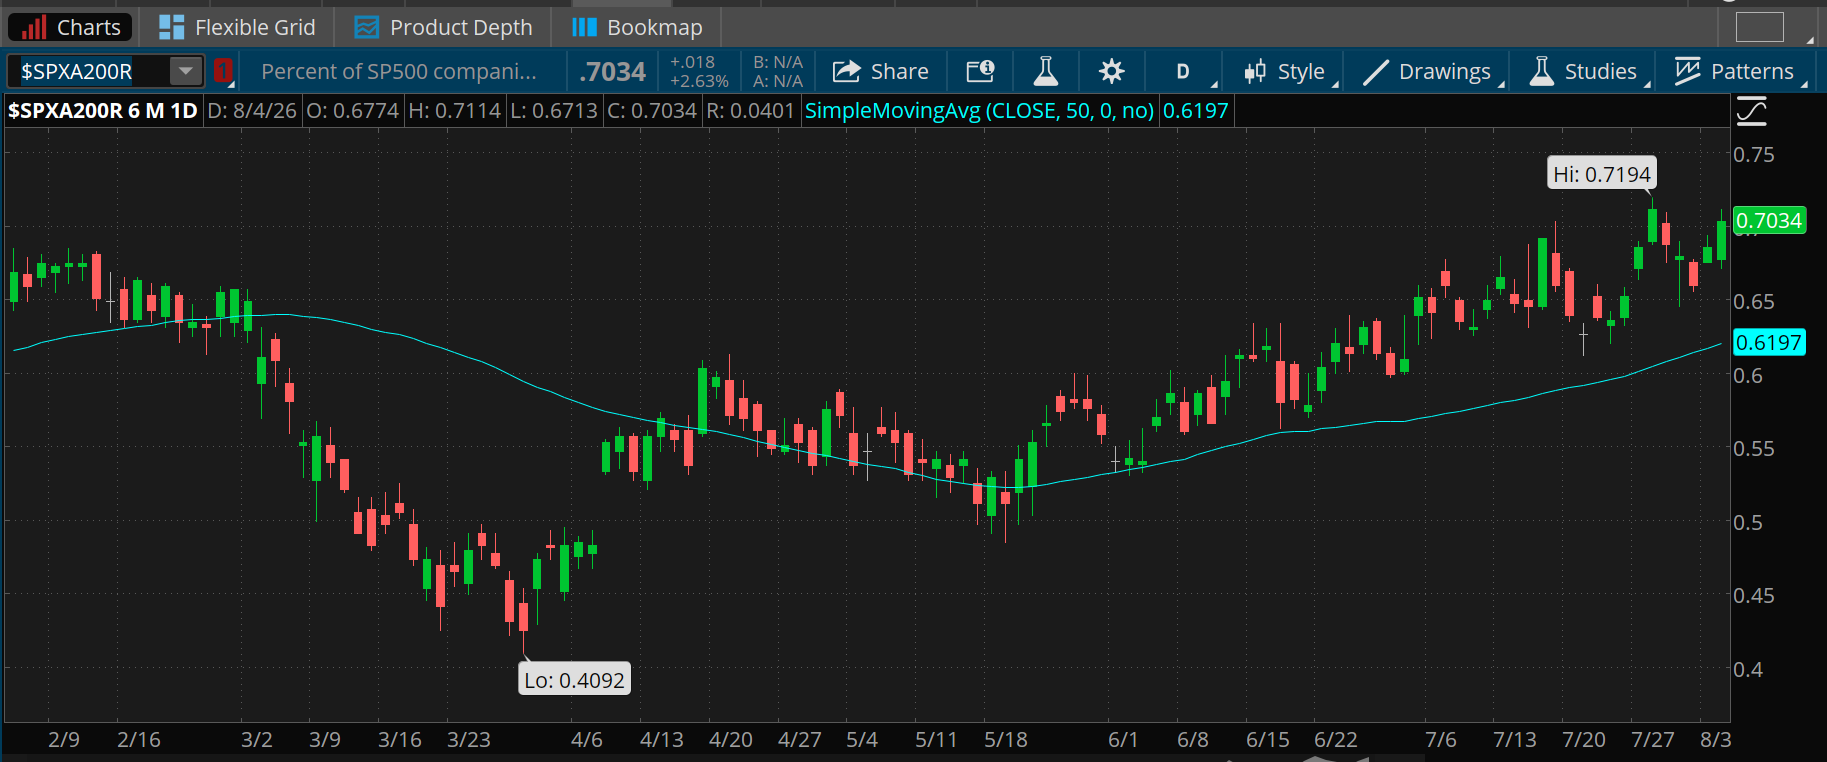
Task: Click the Drawings line tool icon
Action: click(1376, 71)
